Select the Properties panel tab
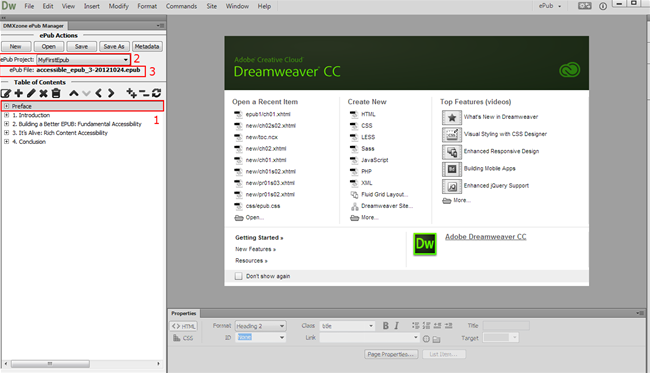This screenshot has width=650, height=373. click(184, 313)
